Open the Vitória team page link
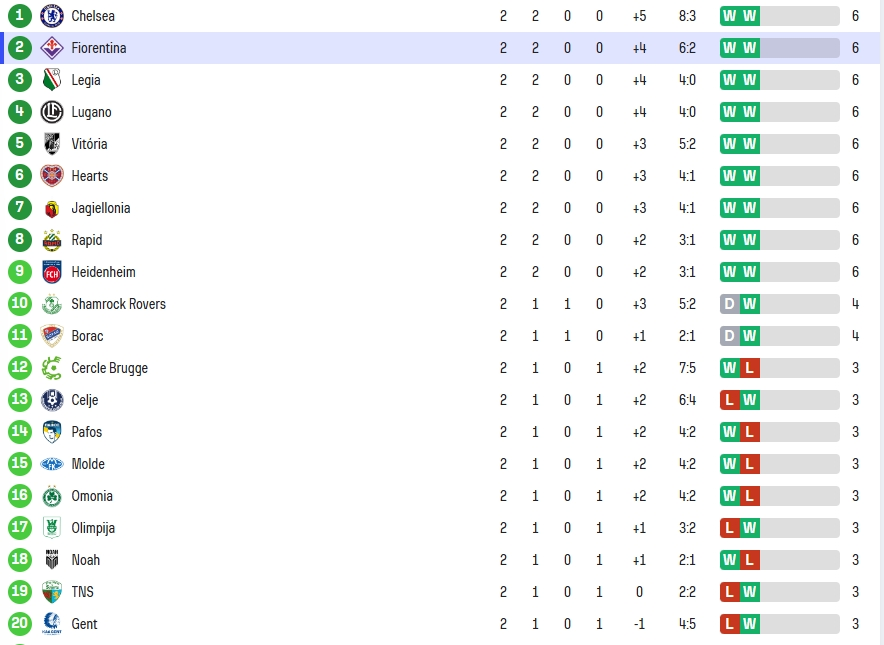 89,144
